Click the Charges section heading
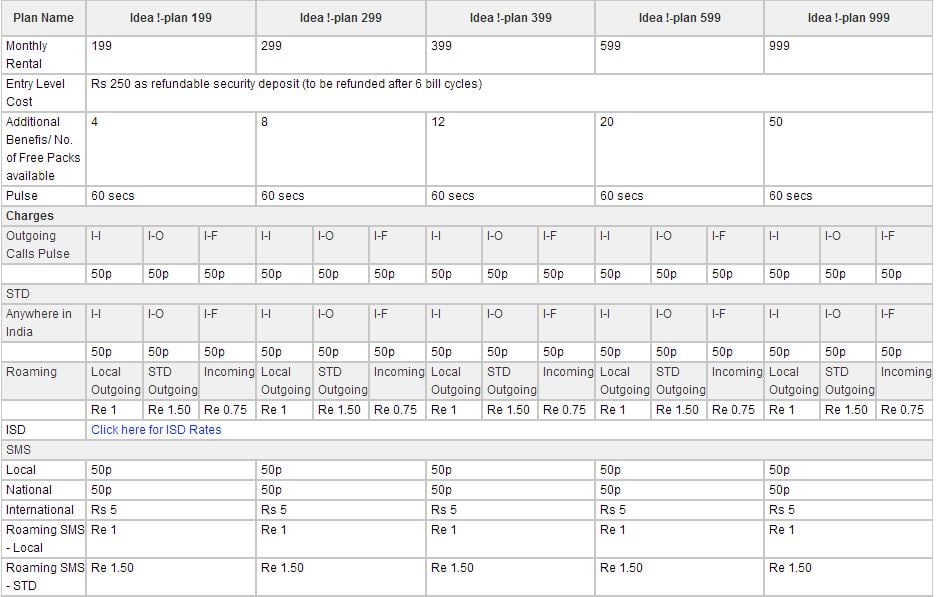This screenshot has height=597, width=936. tap(30, 216)
